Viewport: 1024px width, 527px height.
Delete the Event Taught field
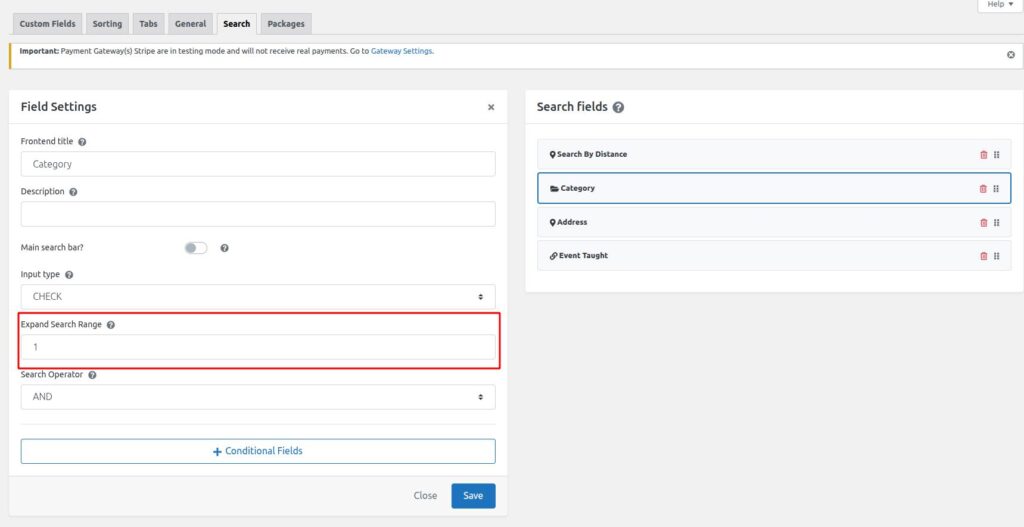[x=983, y=256]
